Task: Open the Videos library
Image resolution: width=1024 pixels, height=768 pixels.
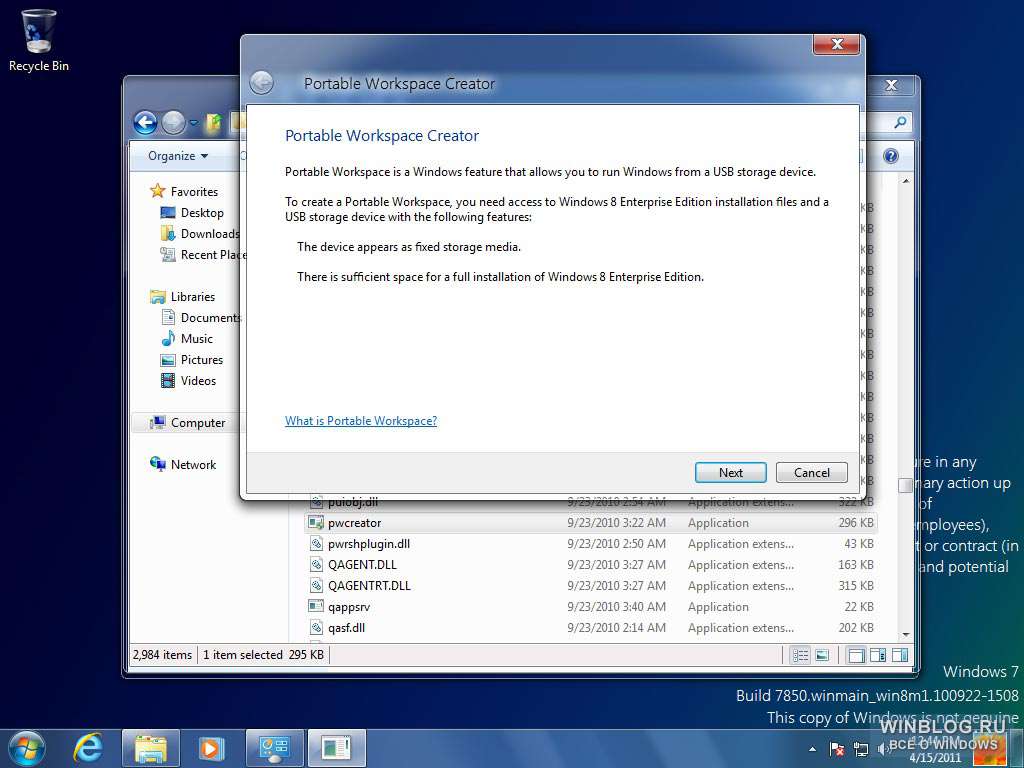Action: (198, 380)
